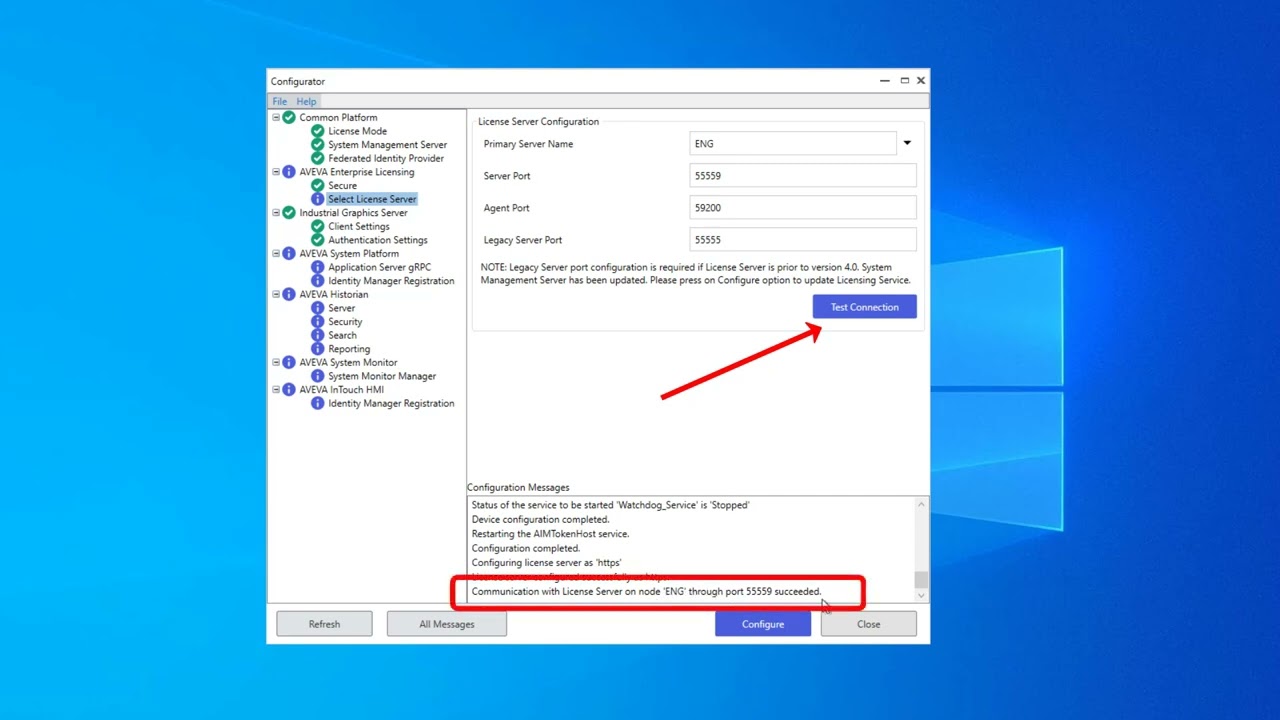Click green check icon beside Secure

coord(317,185)
